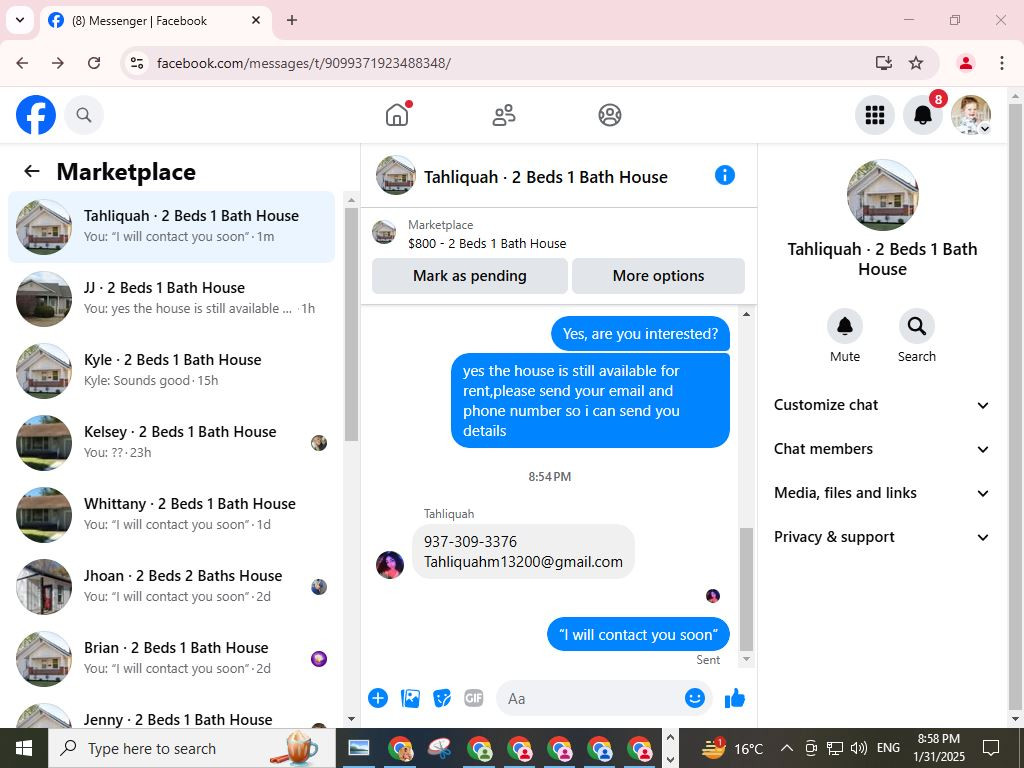This screenshot has width=1024, height=768.
Task: Close the Messenger browser tab
Action: tap(256, 20)
